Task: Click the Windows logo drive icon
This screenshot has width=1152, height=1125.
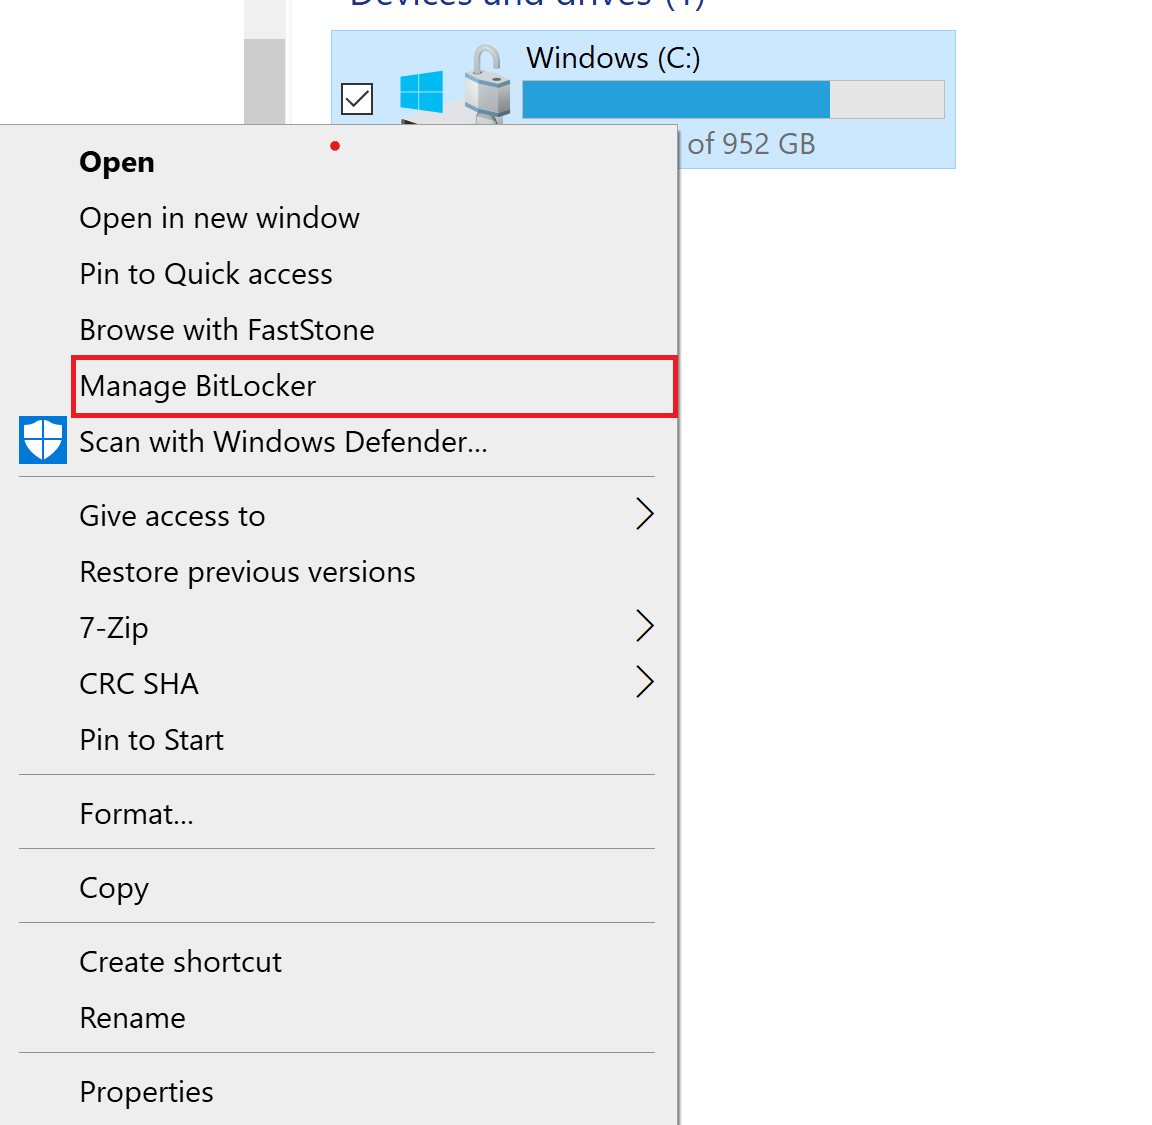Action: [422, 90]
